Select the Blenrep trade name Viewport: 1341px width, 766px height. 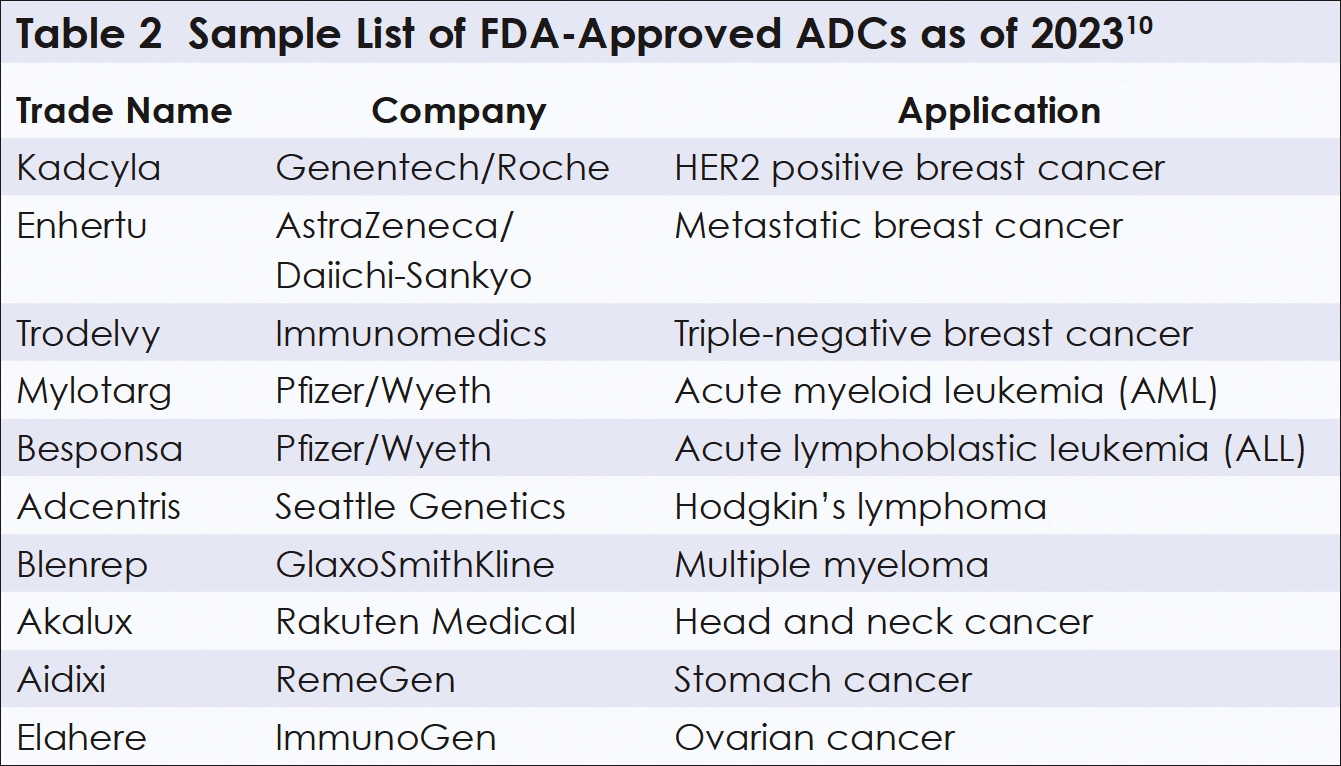82,564
